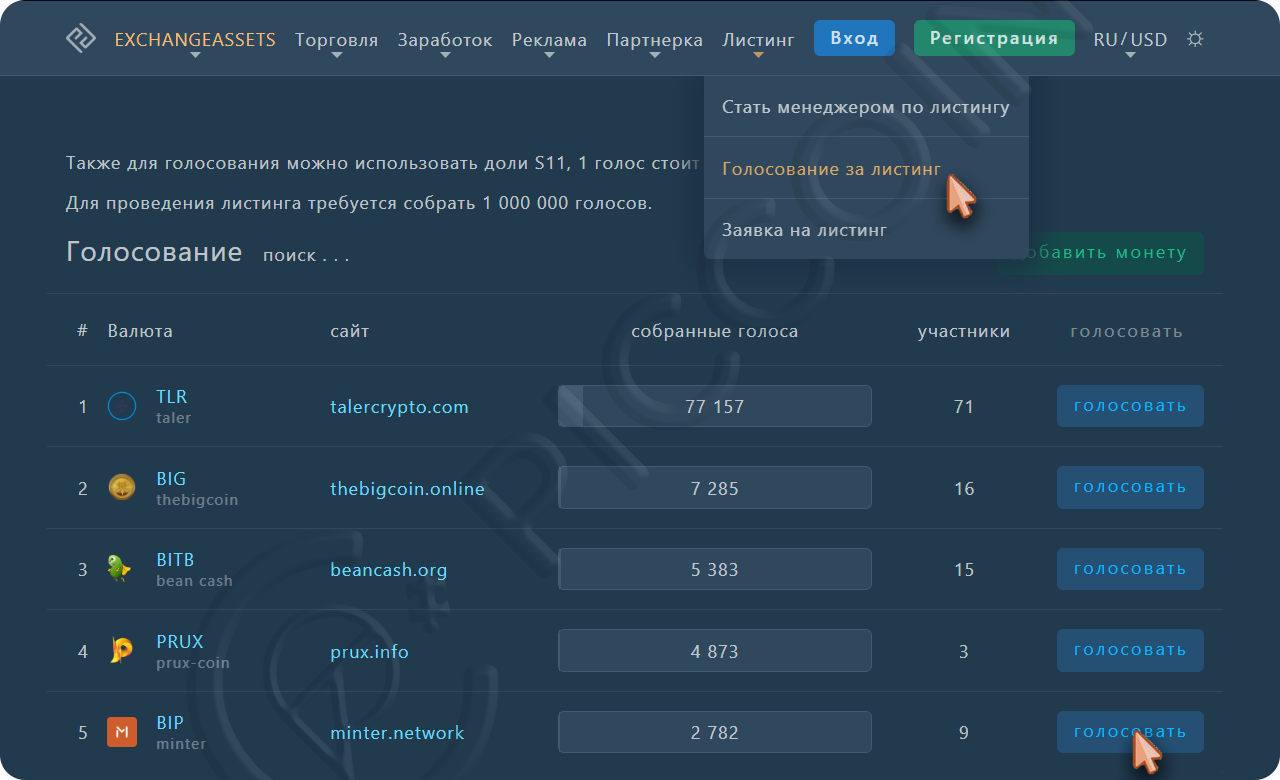Open the beancash.org link

(x=388, y=570)
